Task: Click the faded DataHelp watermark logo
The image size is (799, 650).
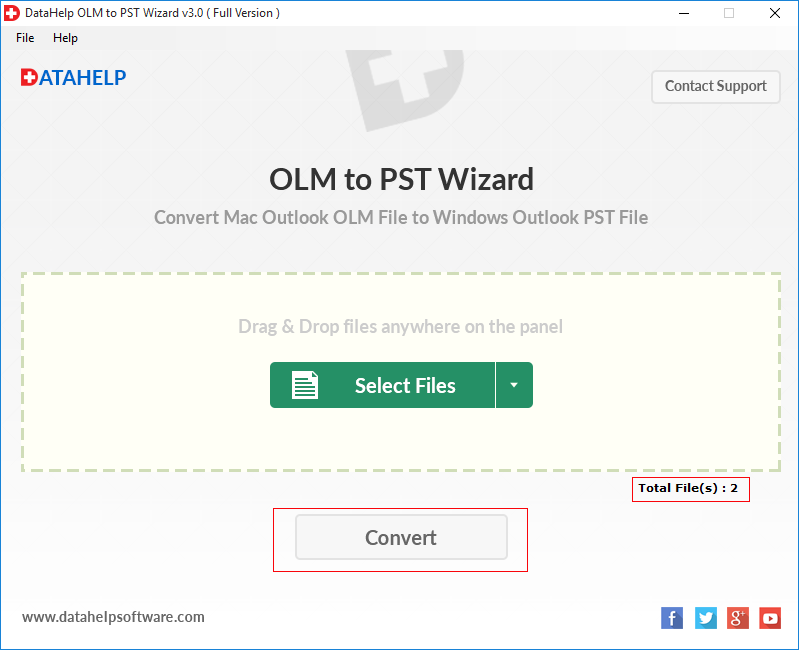Action: 405,89
